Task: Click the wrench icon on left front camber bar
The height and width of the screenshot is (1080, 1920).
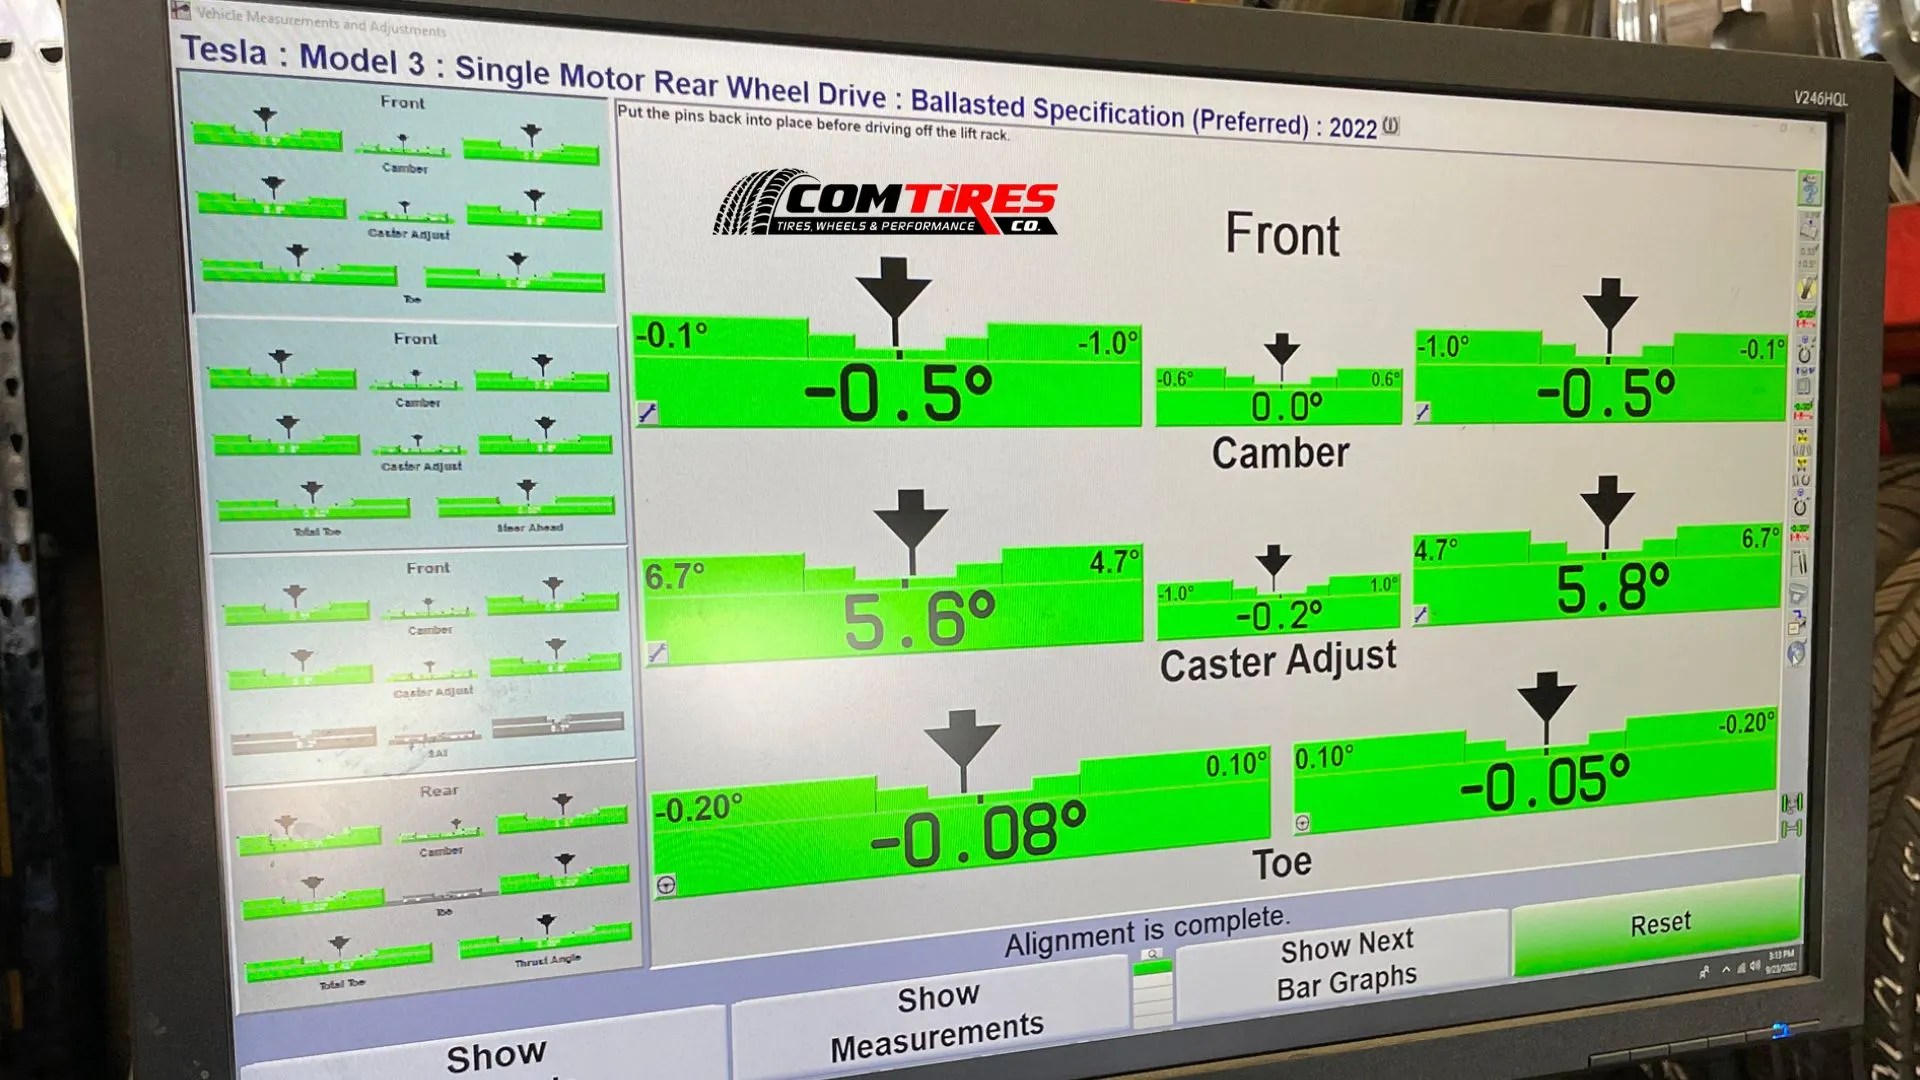Action: click(x=647, y=413)
